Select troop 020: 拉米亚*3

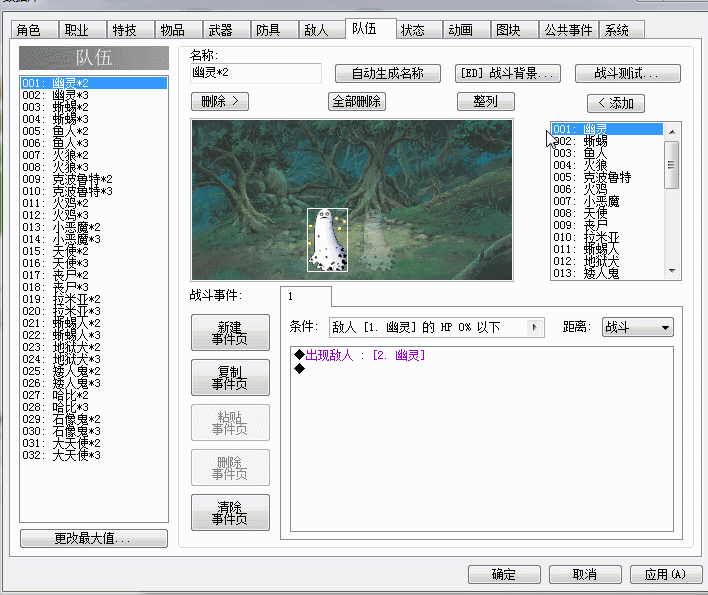tap(93, 311)
